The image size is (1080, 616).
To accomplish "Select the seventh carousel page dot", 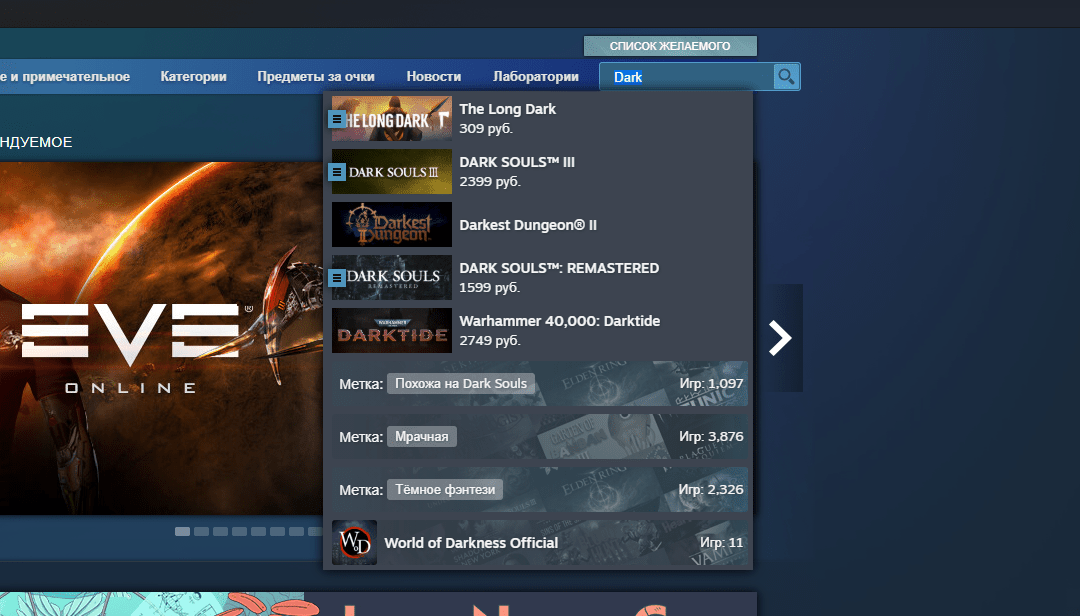I will click(296, 531).
